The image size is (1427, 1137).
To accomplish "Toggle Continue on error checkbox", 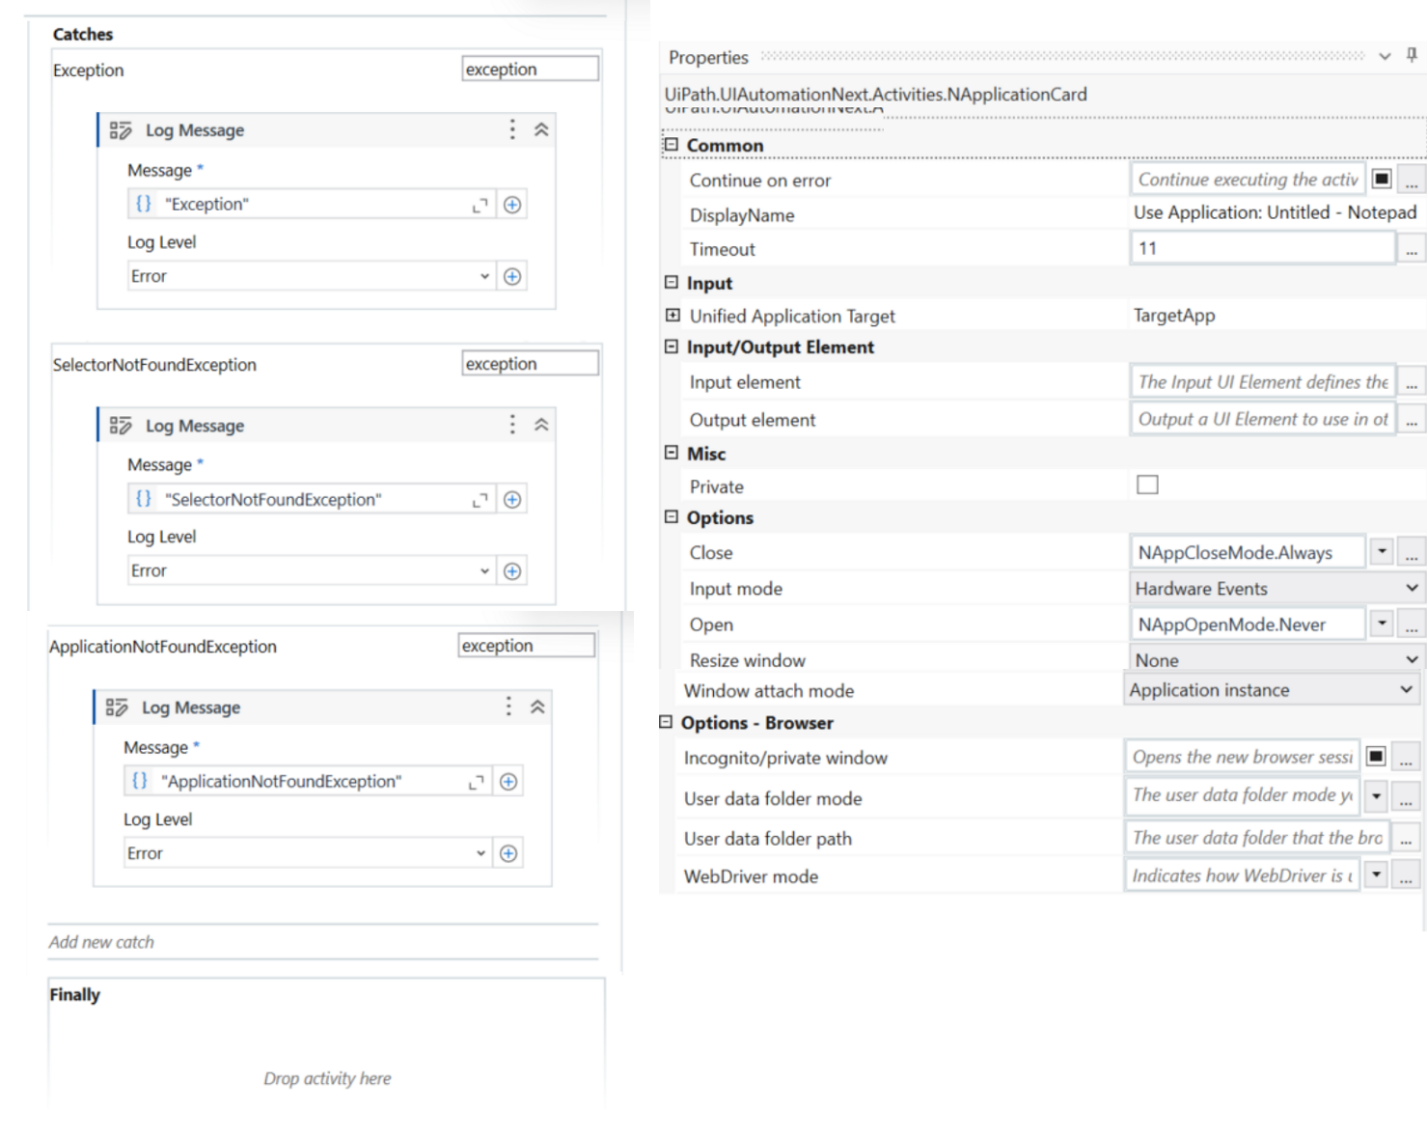I will [x=1381, y=179].
